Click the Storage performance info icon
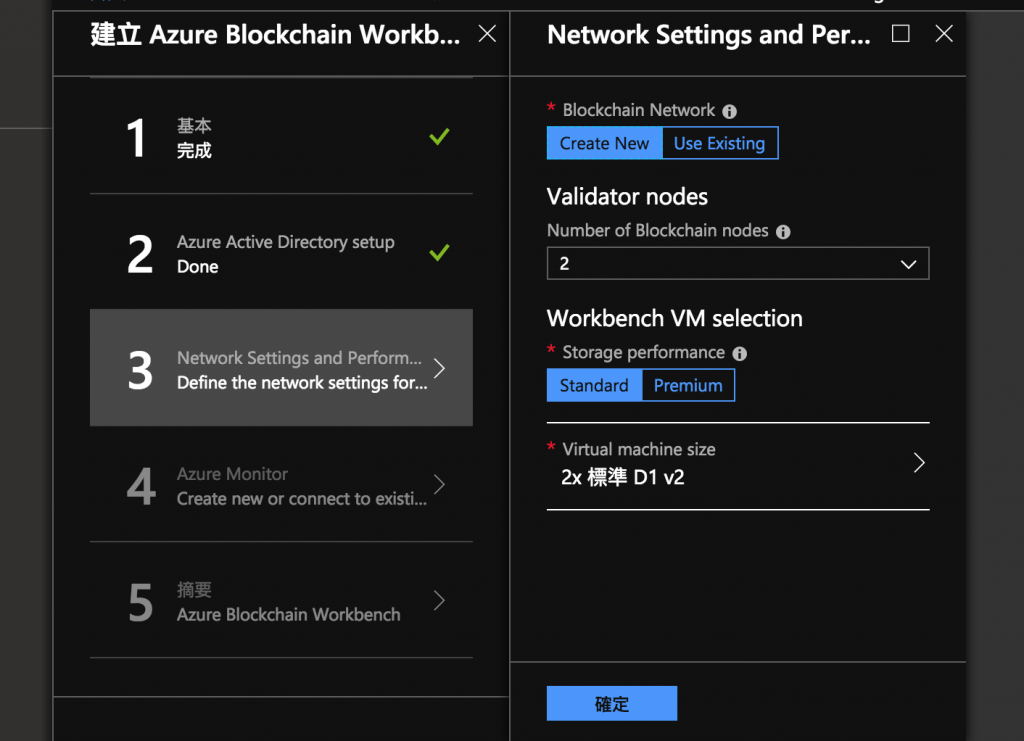 tap(740, 354)
